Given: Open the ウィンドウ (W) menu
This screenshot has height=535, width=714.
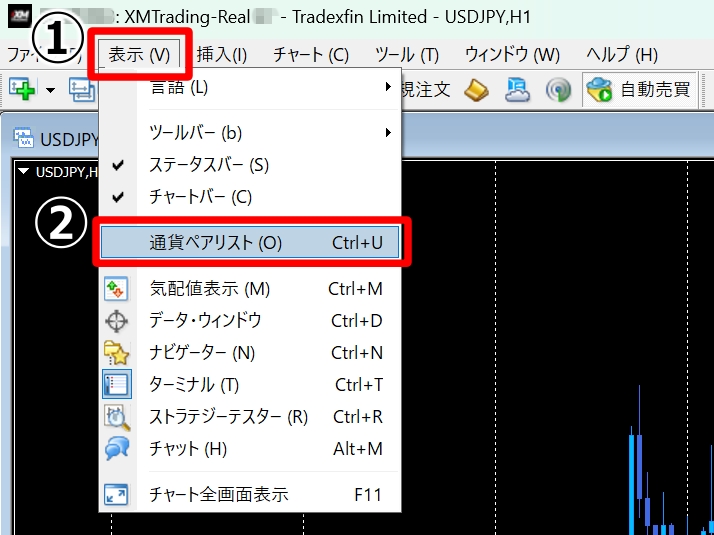Looking at the screenshot, I should point(512,55).
